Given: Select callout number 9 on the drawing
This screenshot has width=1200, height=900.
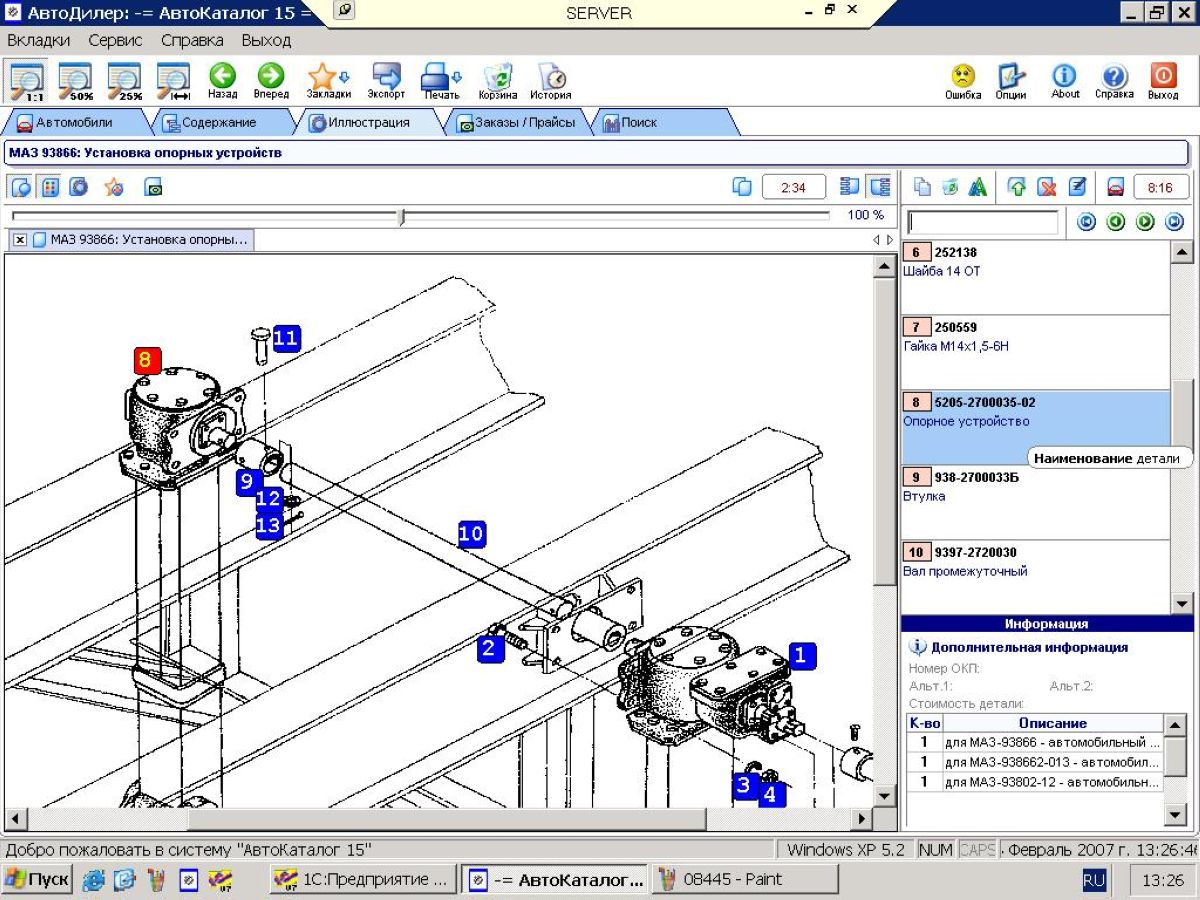Looking at the screenshot, I should click(x=247, y=482).
